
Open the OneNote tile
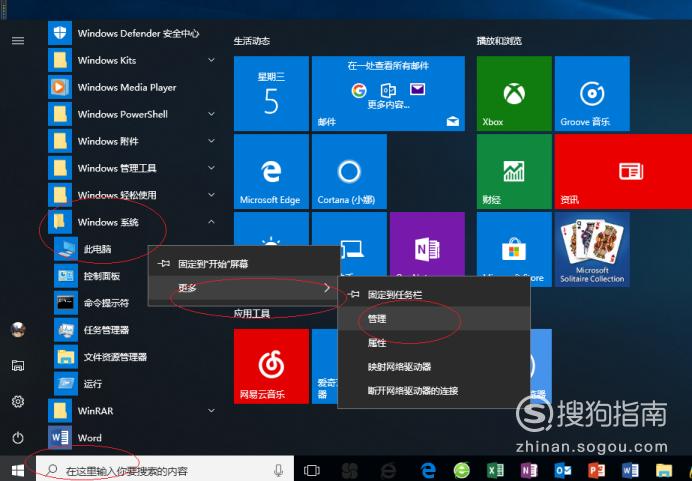(427, 244)
